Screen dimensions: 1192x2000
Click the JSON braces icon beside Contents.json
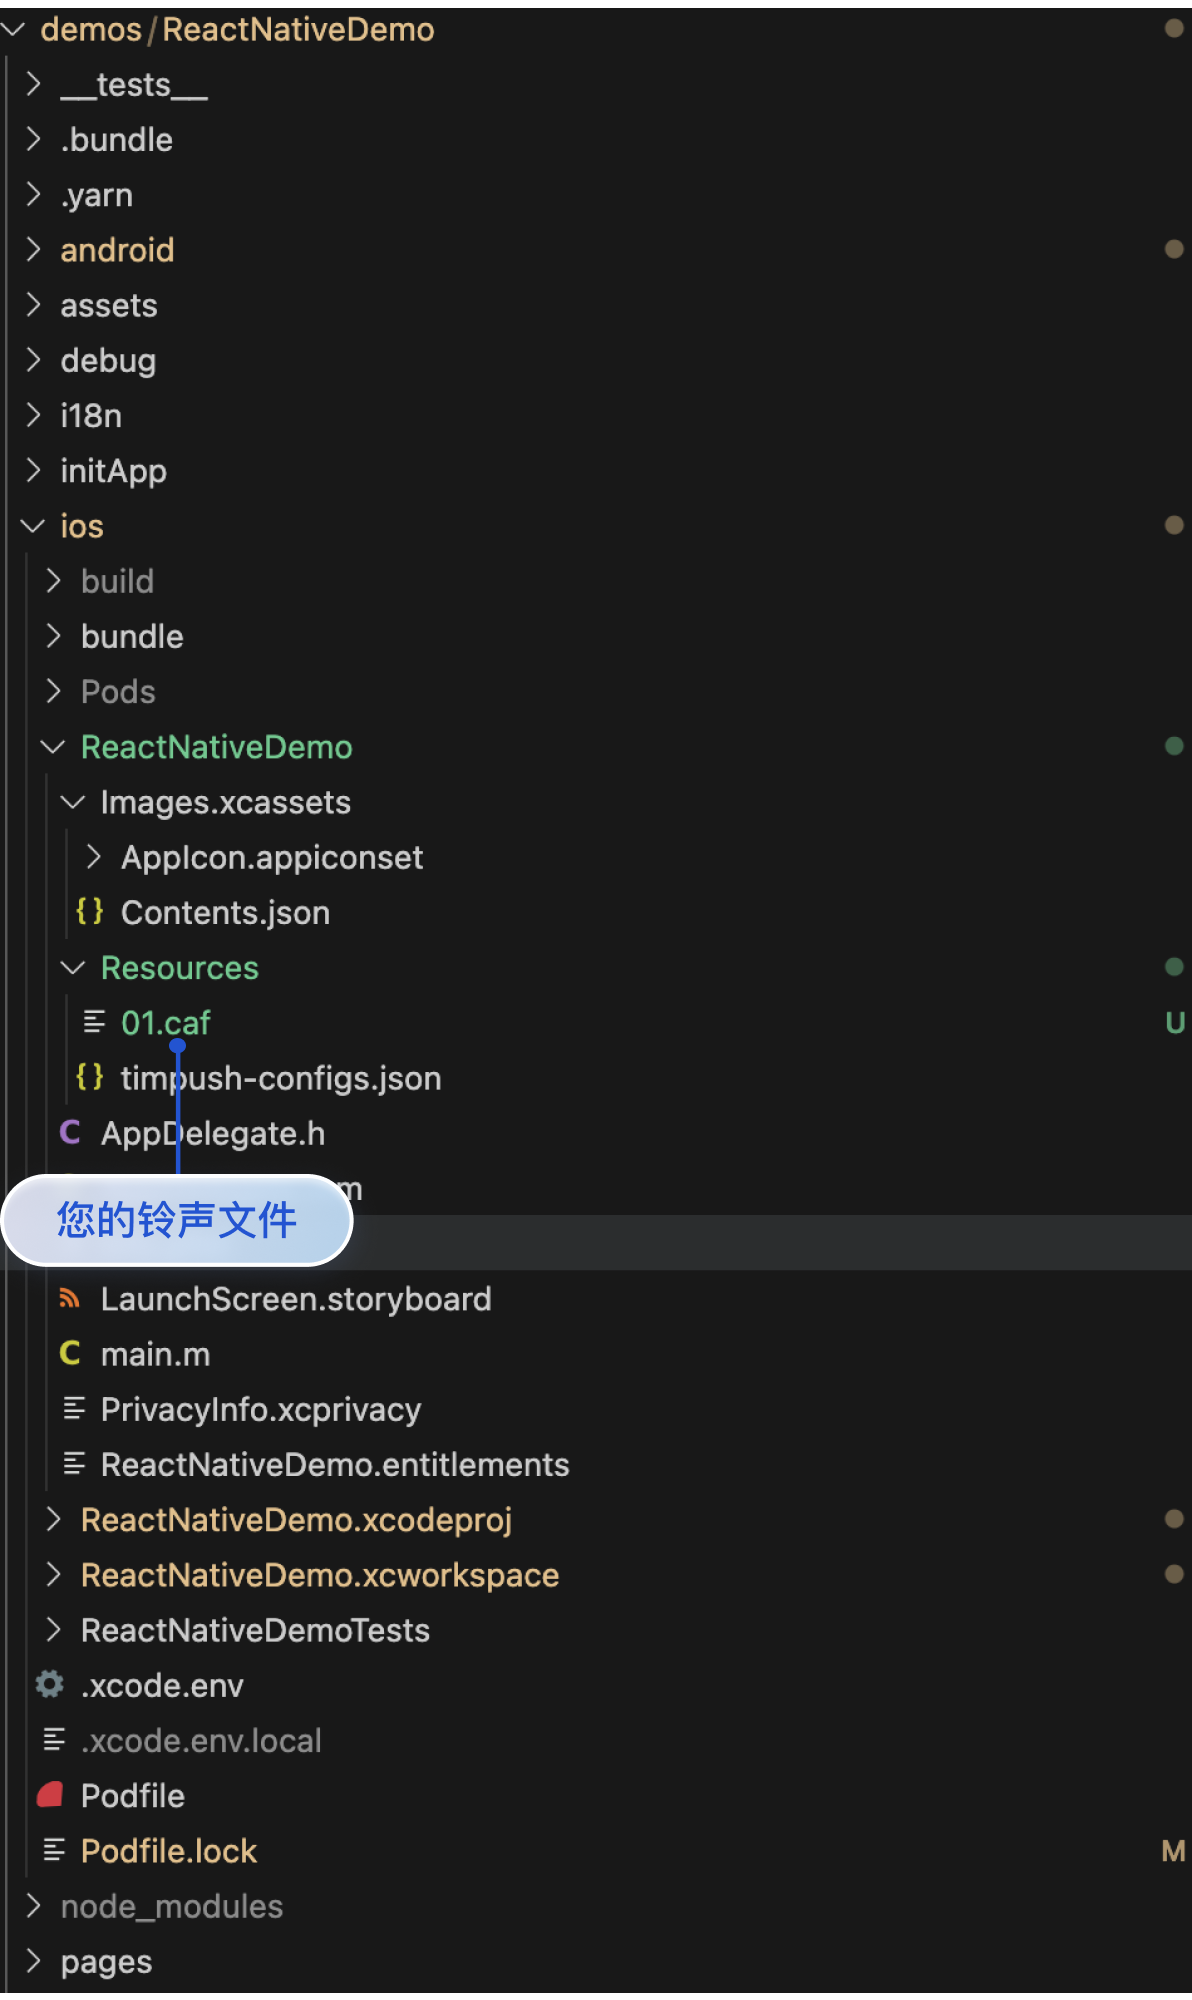coord(90,912)
